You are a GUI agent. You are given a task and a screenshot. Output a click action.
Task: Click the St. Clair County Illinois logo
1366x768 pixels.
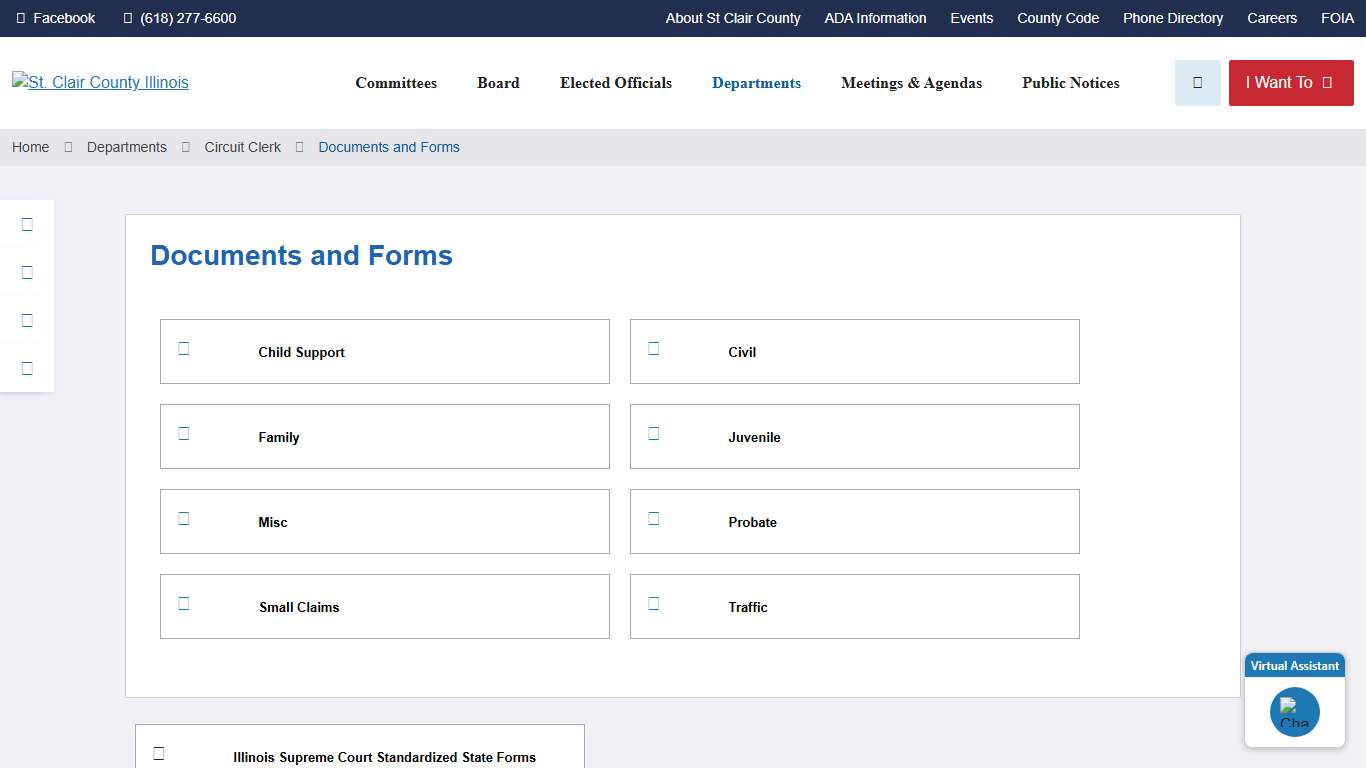pos(100,82)
